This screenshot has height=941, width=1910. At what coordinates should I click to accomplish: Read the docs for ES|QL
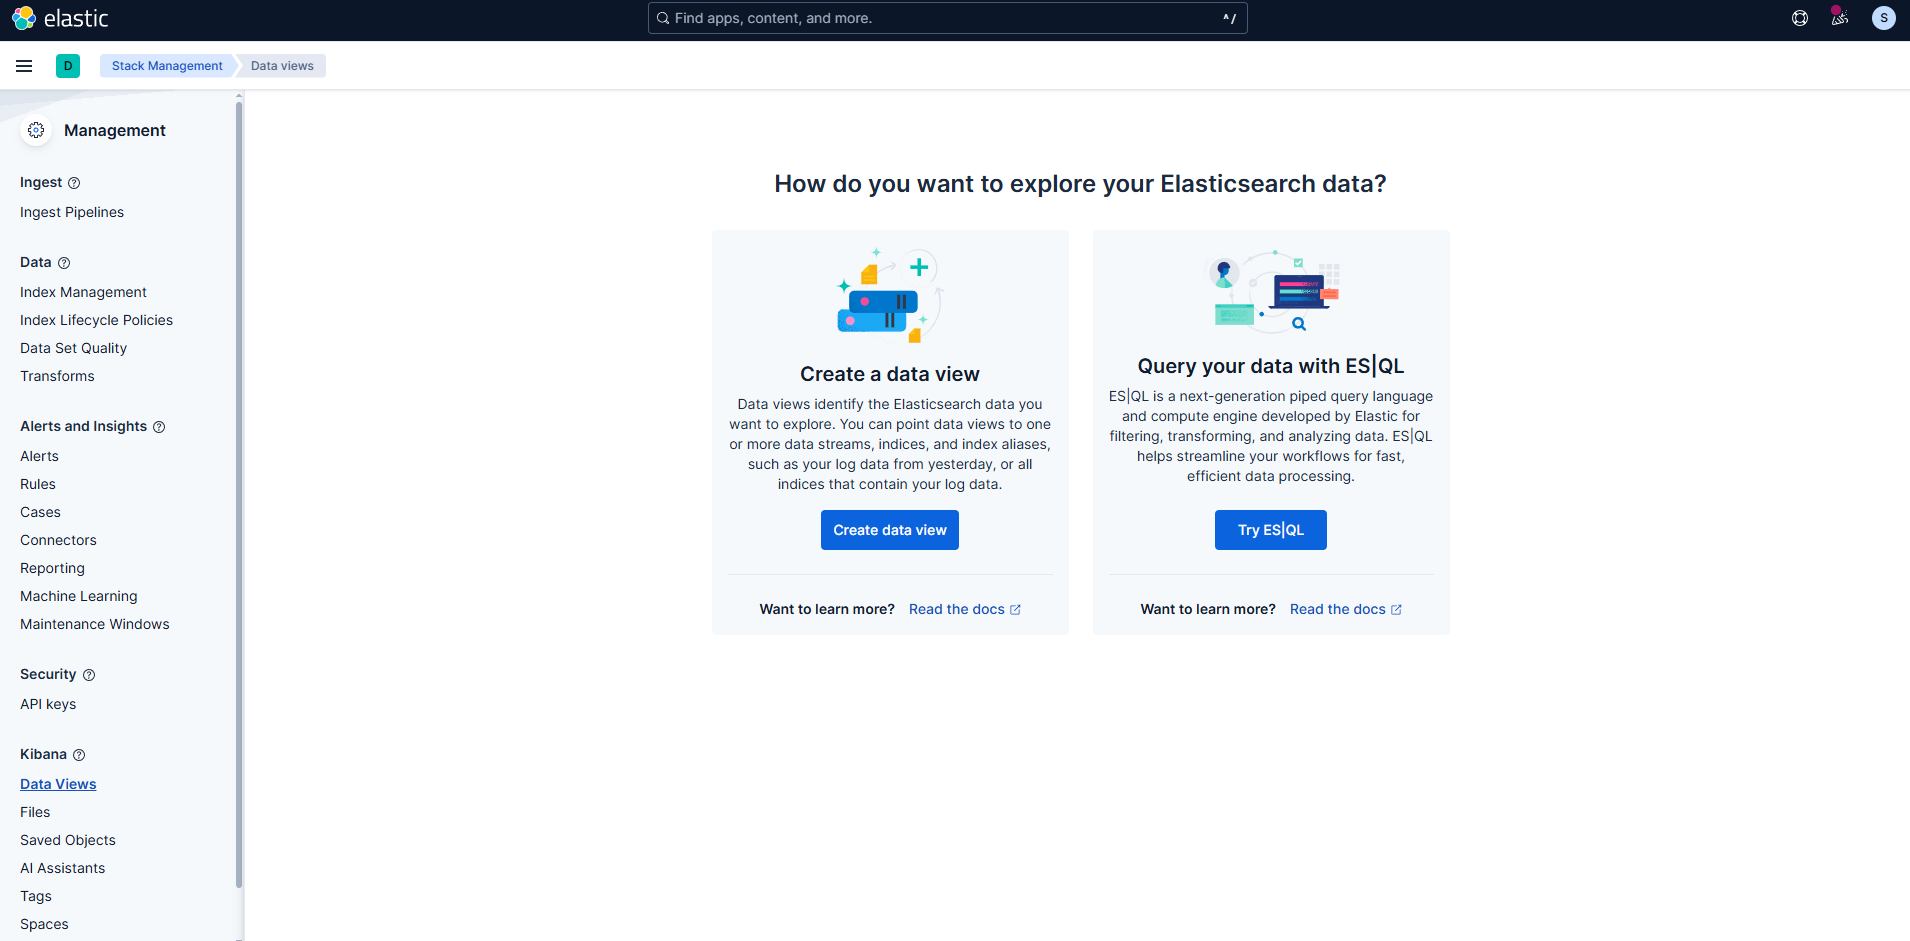point(1346,609)
